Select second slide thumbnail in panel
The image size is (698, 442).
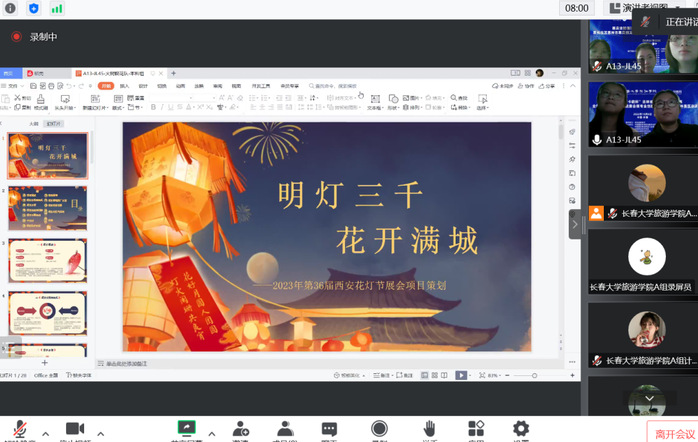(x=48, y=208)
